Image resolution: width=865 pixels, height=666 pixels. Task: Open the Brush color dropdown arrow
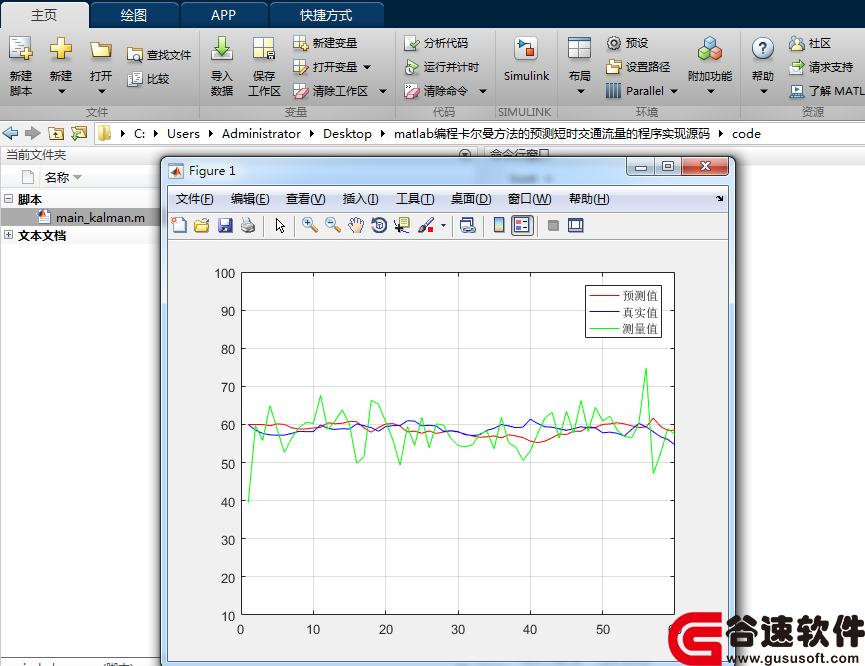point(443,225)
